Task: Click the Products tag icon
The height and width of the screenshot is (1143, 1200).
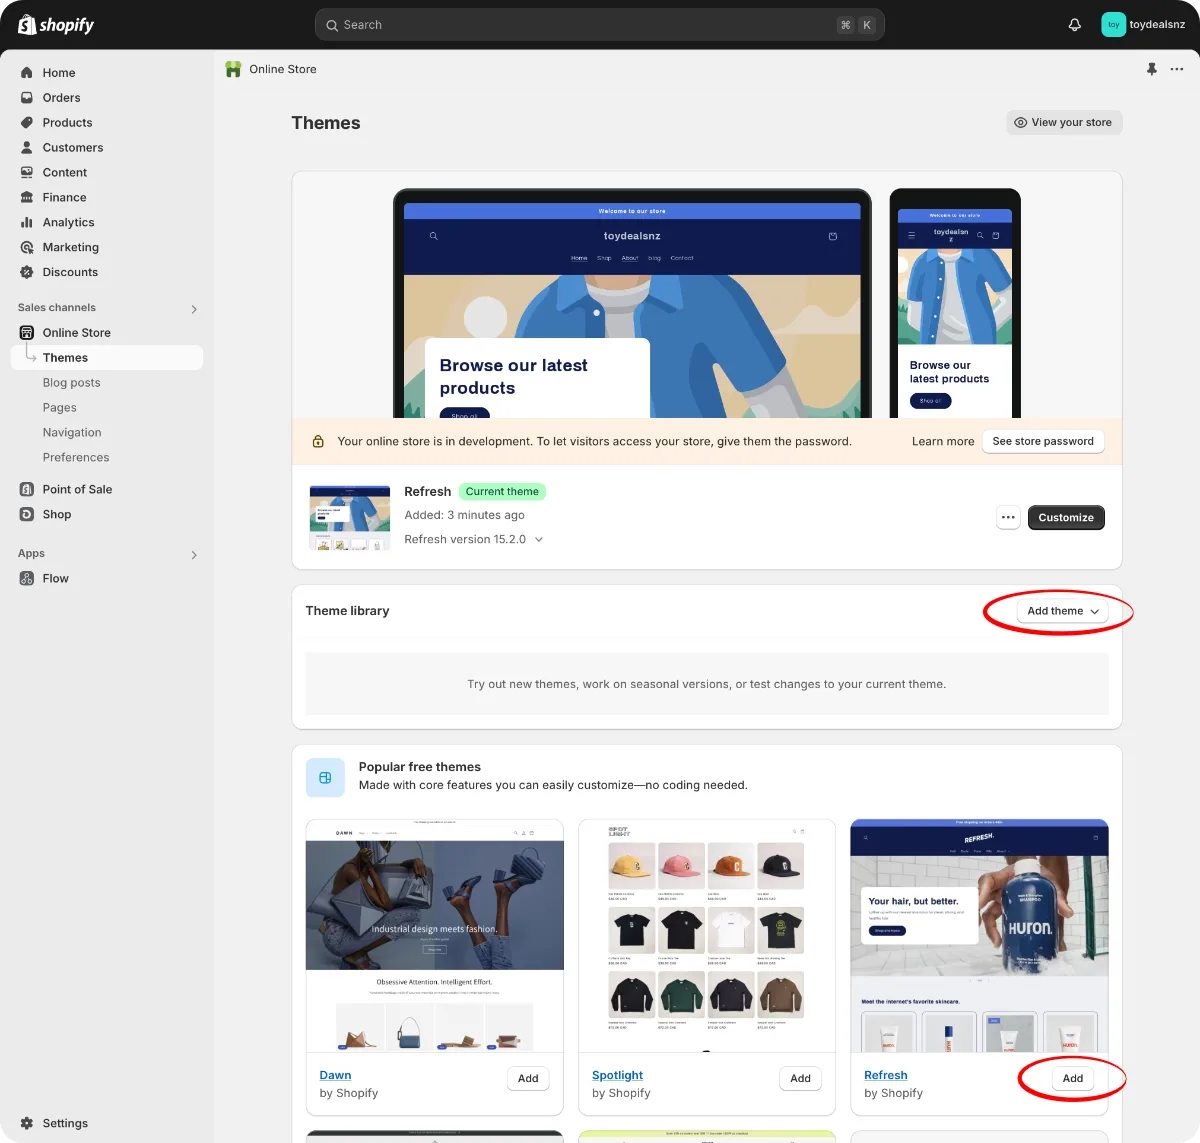Action: click(x=27, y=123)
